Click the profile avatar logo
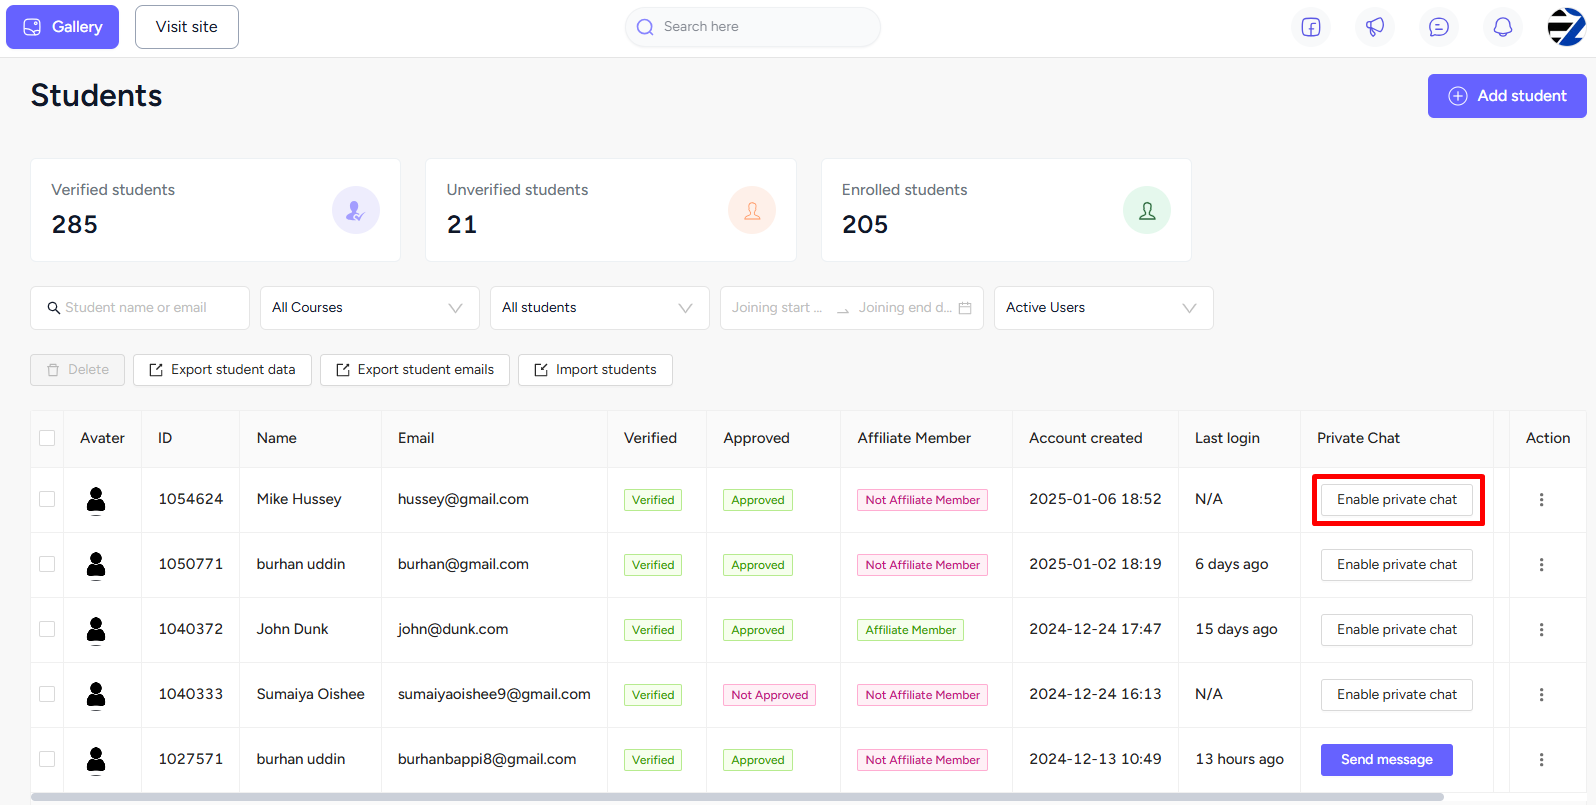 pyautogui.click(x=1566, y=27)
